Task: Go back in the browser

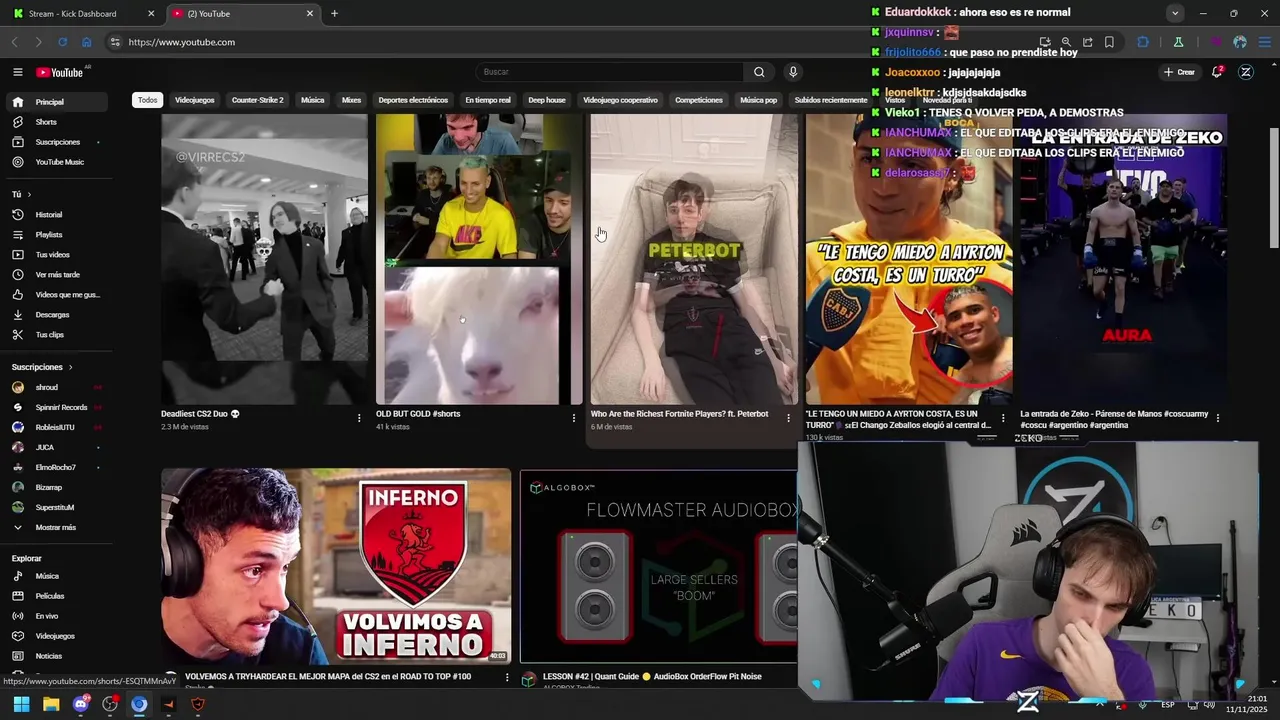Action: (x=15, y=42)
